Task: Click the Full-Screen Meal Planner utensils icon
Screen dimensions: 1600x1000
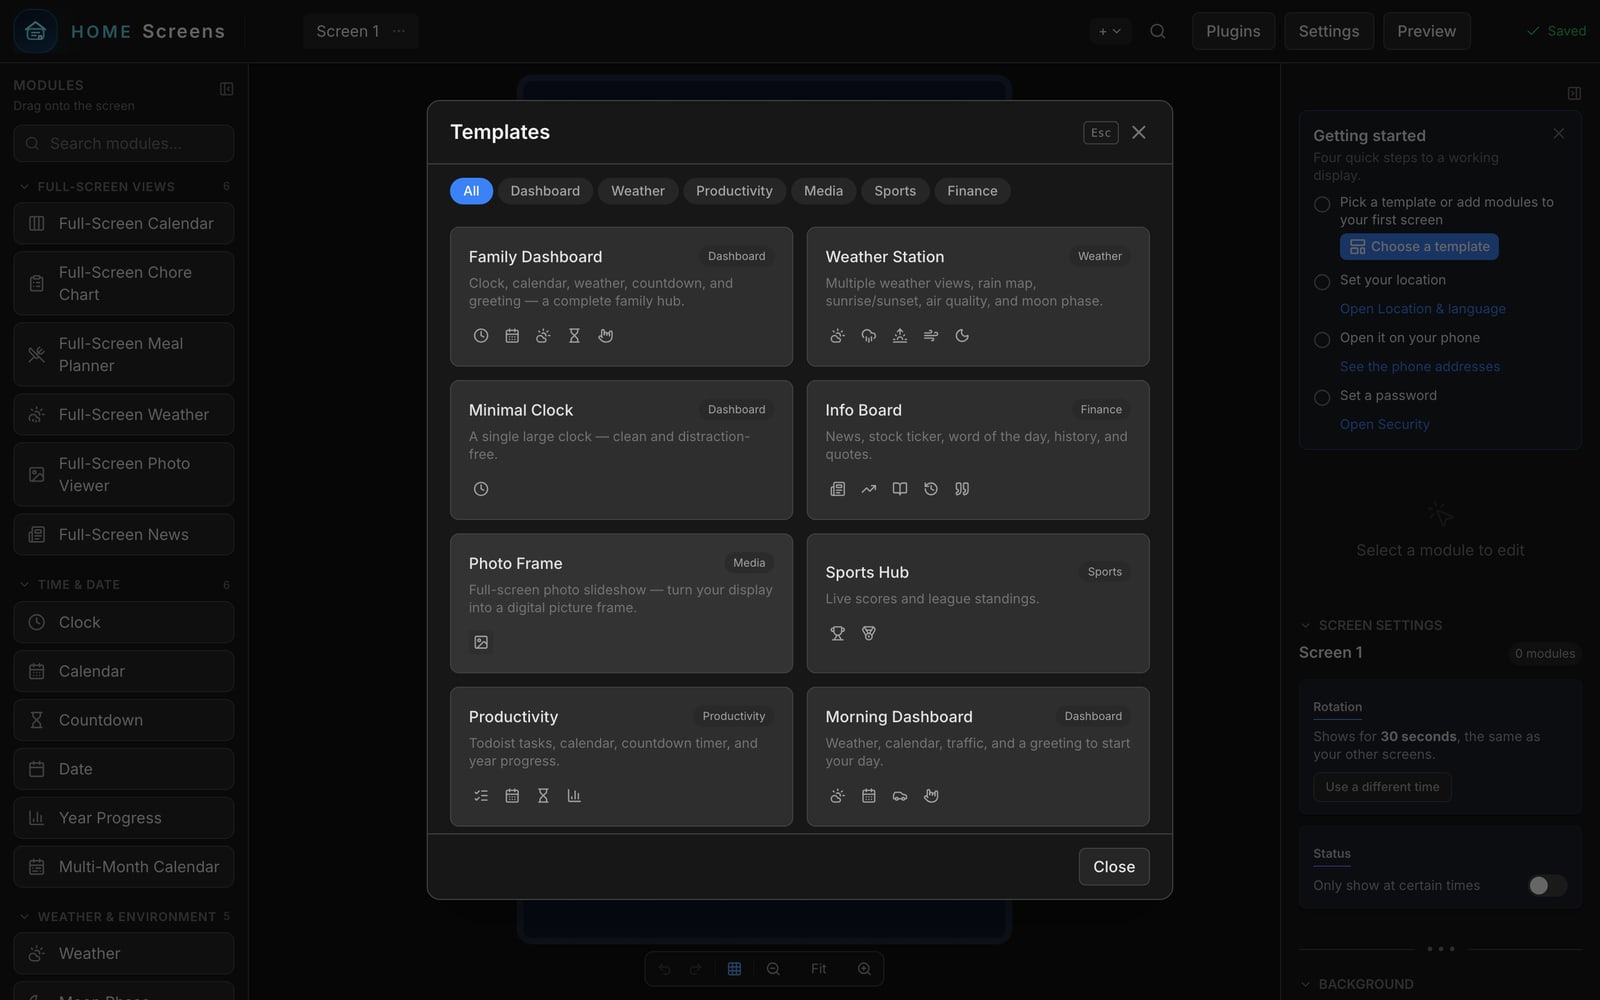Action: coord(37,355)
